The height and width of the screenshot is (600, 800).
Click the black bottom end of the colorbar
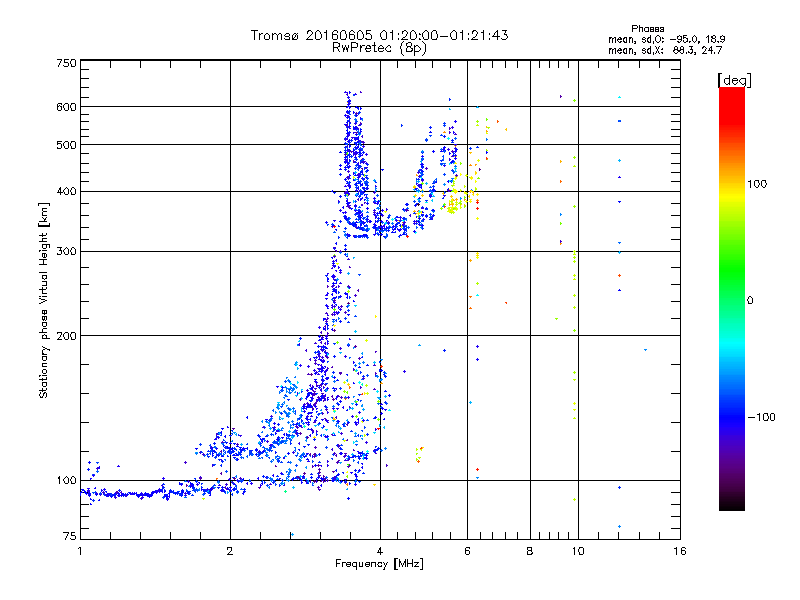pos(732,504)
